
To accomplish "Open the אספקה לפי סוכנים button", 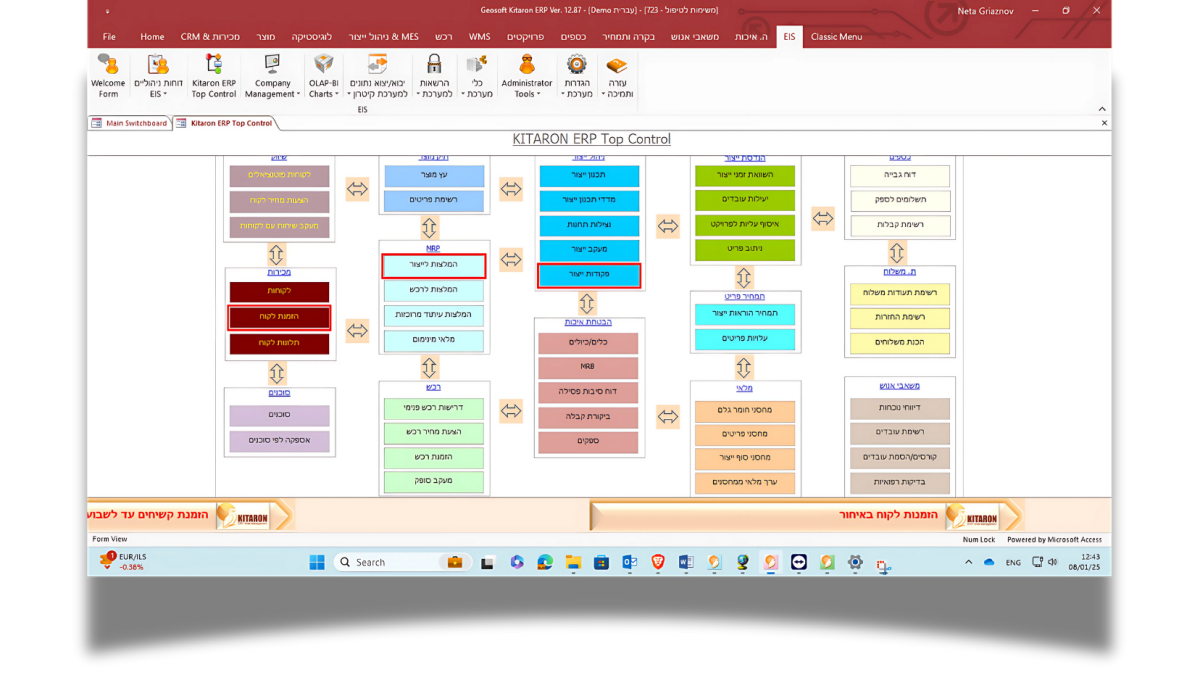I will coord(279,440).
